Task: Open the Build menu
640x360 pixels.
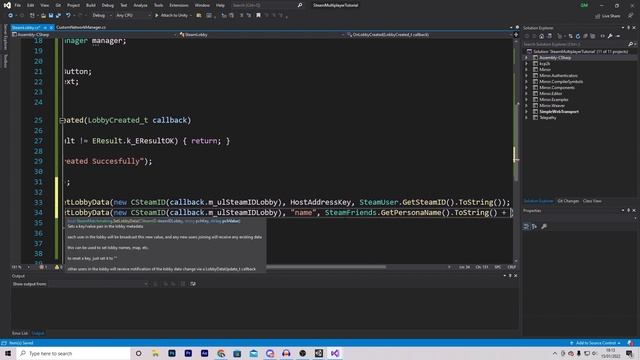Action: coord(91,5)
